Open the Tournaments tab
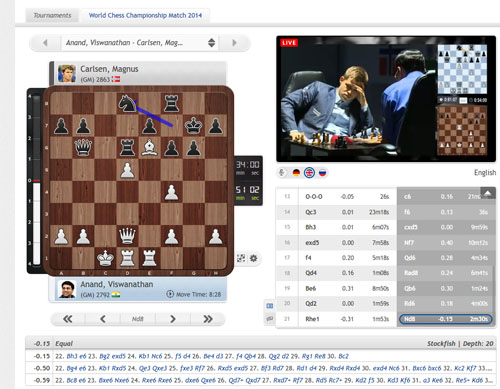 point(52,15)
